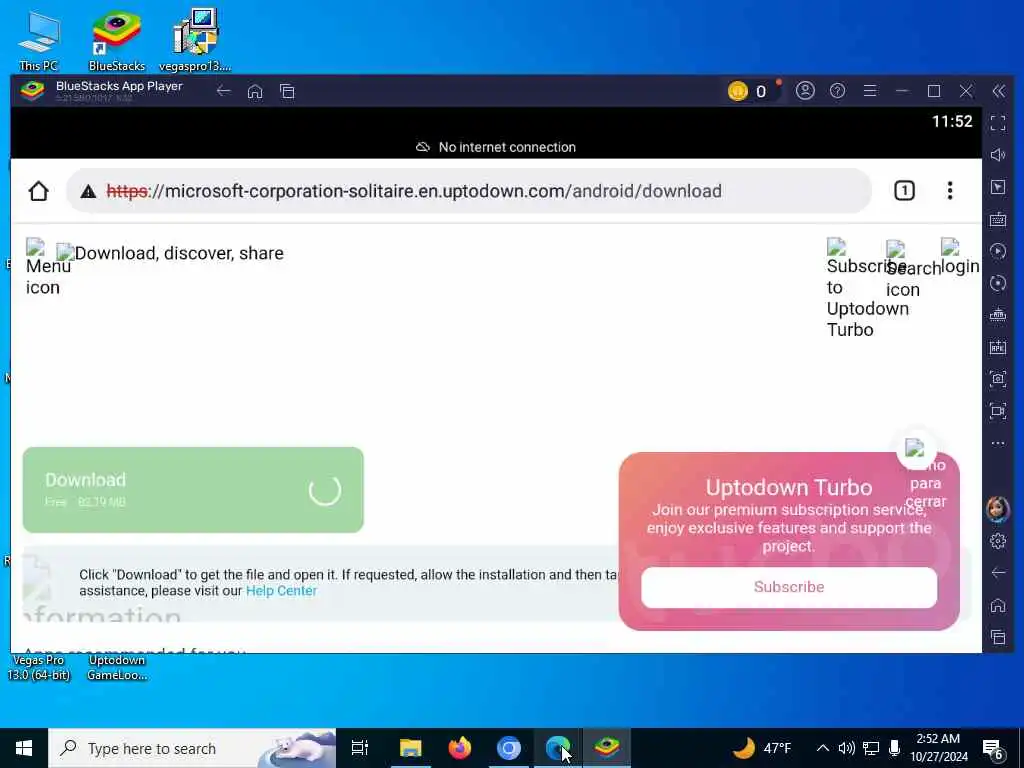
Task: Open the browser tab switcher showing 1
Action: [x=904, y=191]
